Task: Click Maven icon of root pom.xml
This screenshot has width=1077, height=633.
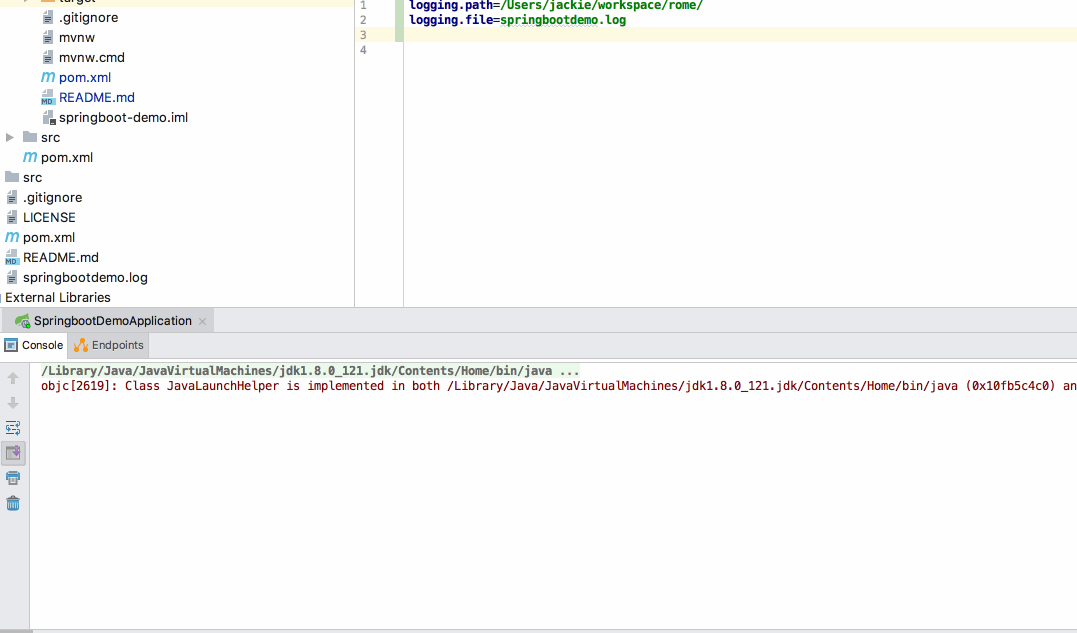Action: (x=12, y=237)
